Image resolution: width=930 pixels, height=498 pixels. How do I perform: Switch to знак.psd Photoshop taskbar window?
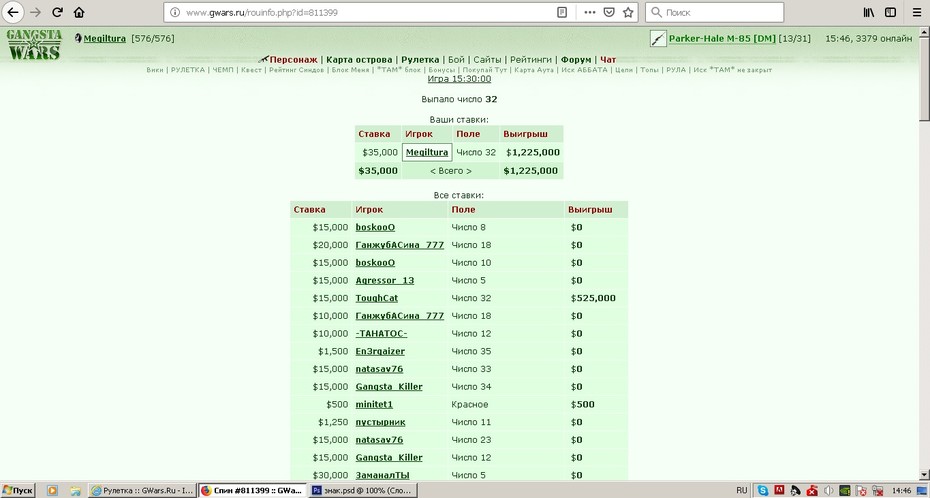coord(363,491)
